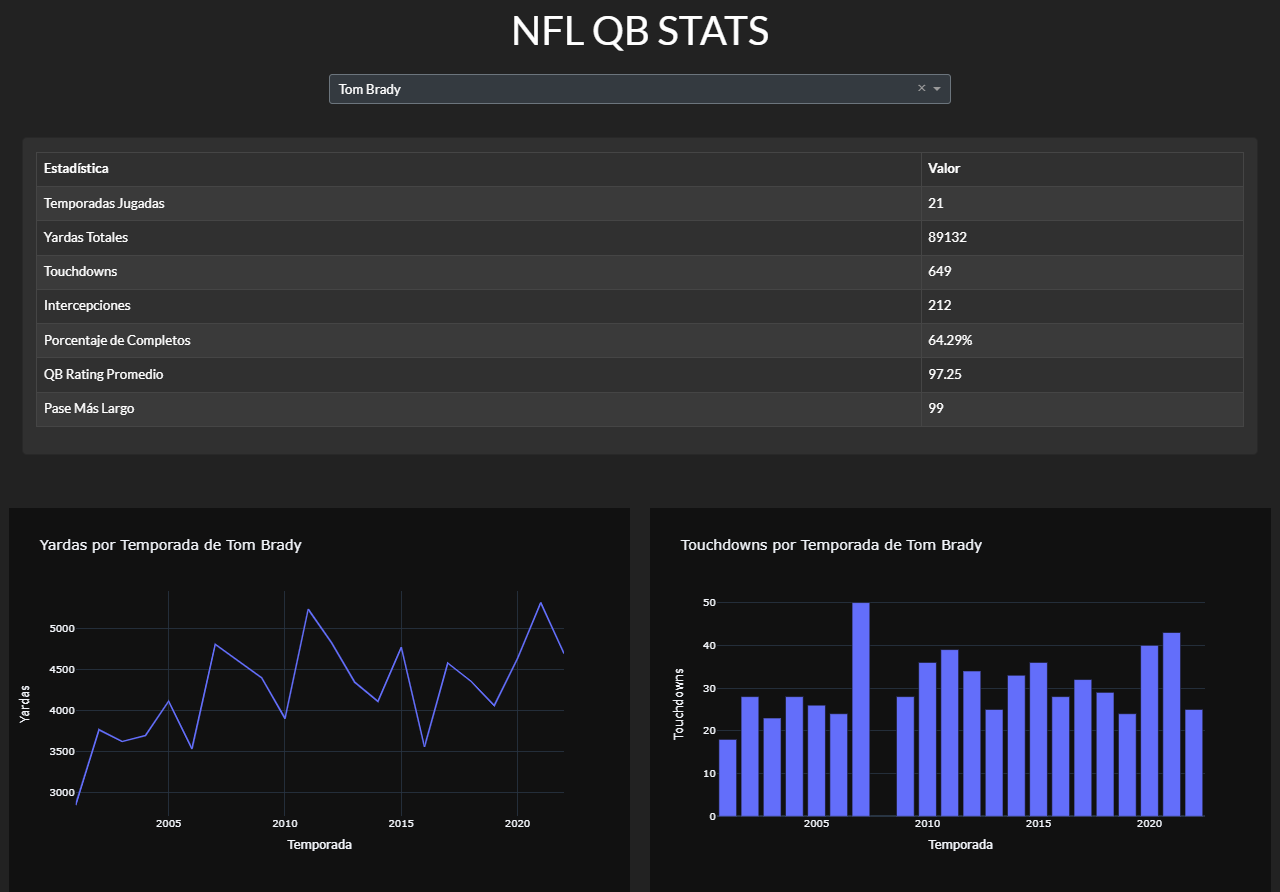Click the QB Rating Promedio label
The height and width of the screenshot is (892, 1280).
tap(104, 374)
